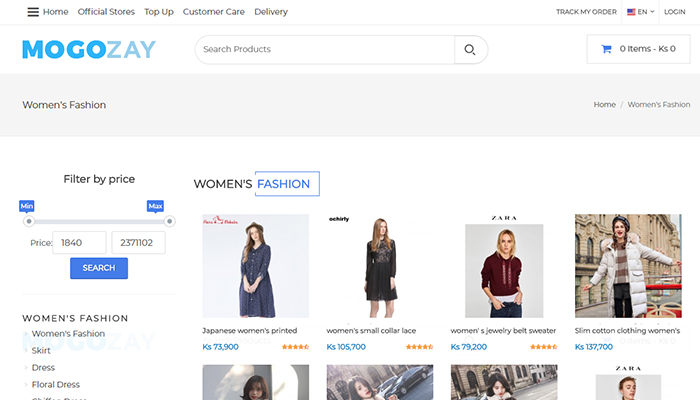Focus the minimum price field 1840
The width and height of the screenshot is (700, 400).
tap(79, 242)
